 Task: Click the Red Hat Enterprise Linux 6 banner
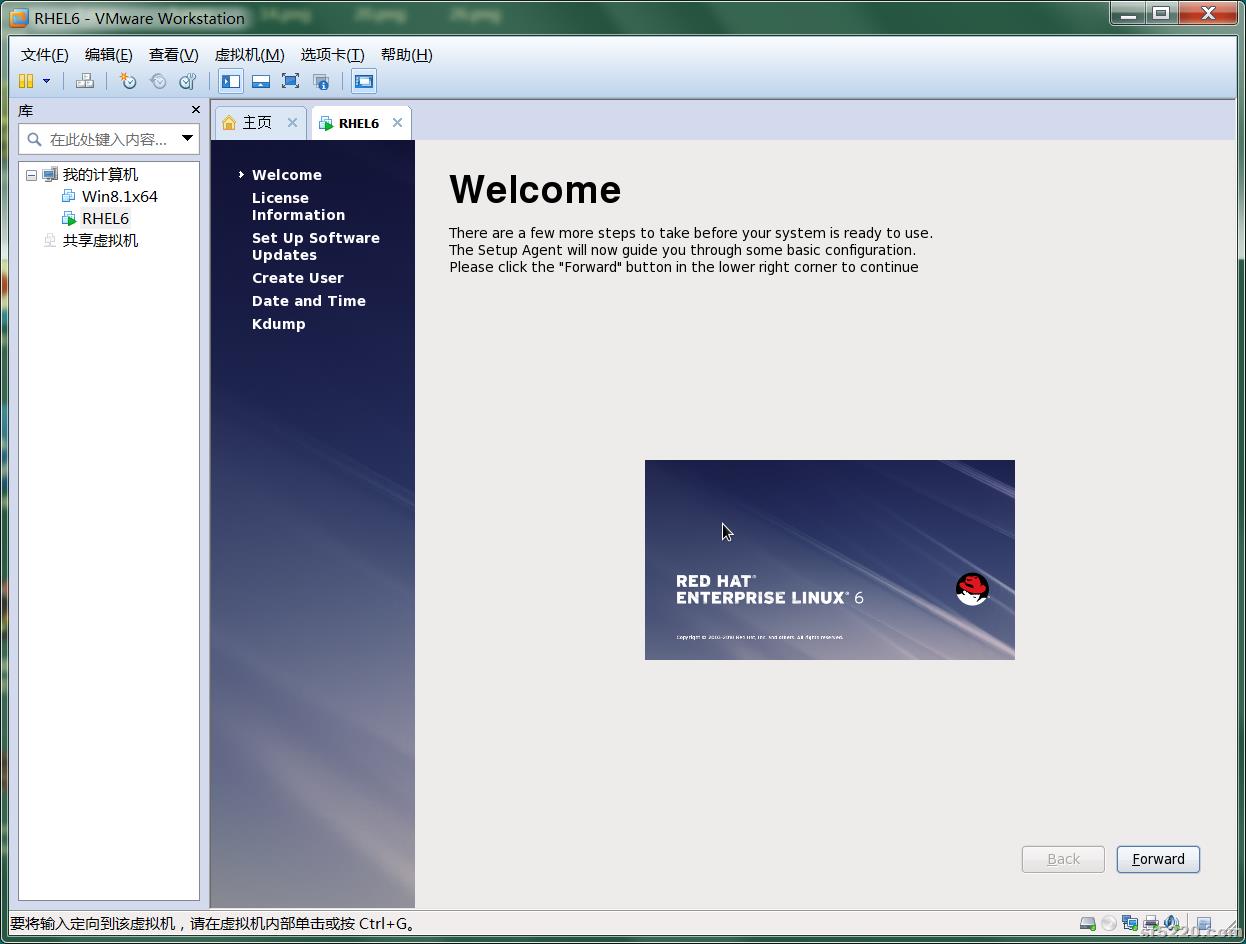coord(830,560)
